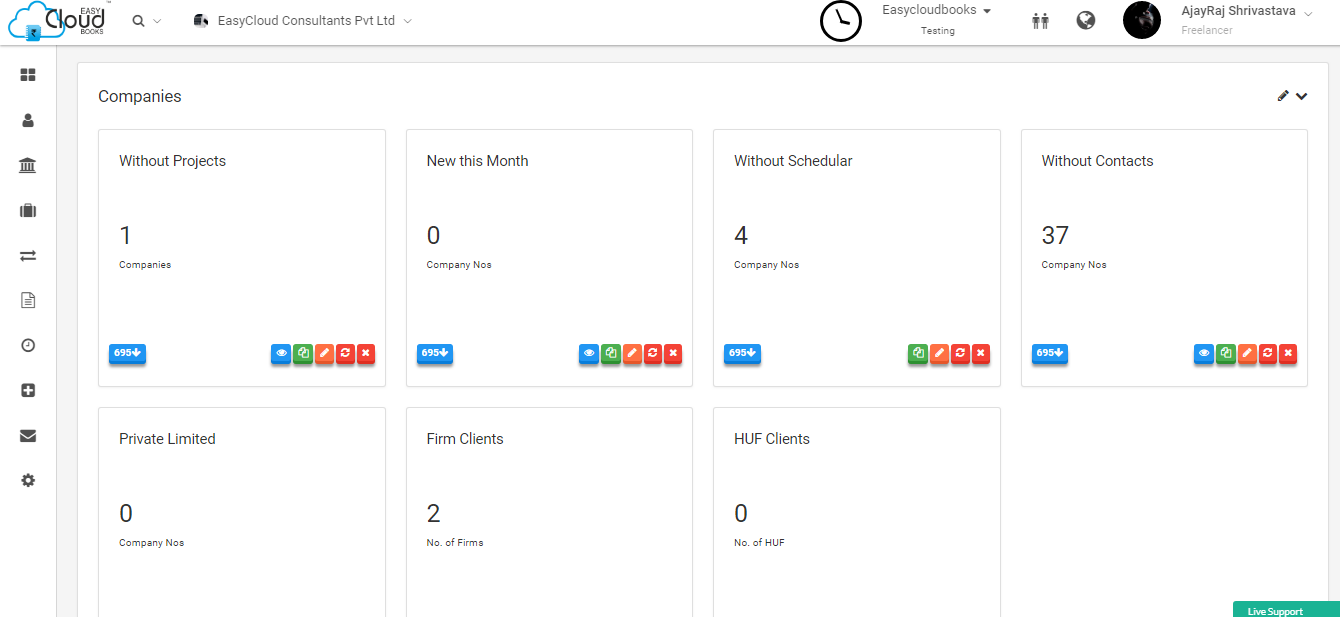Open the dashboard grid icon in sidebar
This screenshot has height=617, width=1340.
pos(28,75)
